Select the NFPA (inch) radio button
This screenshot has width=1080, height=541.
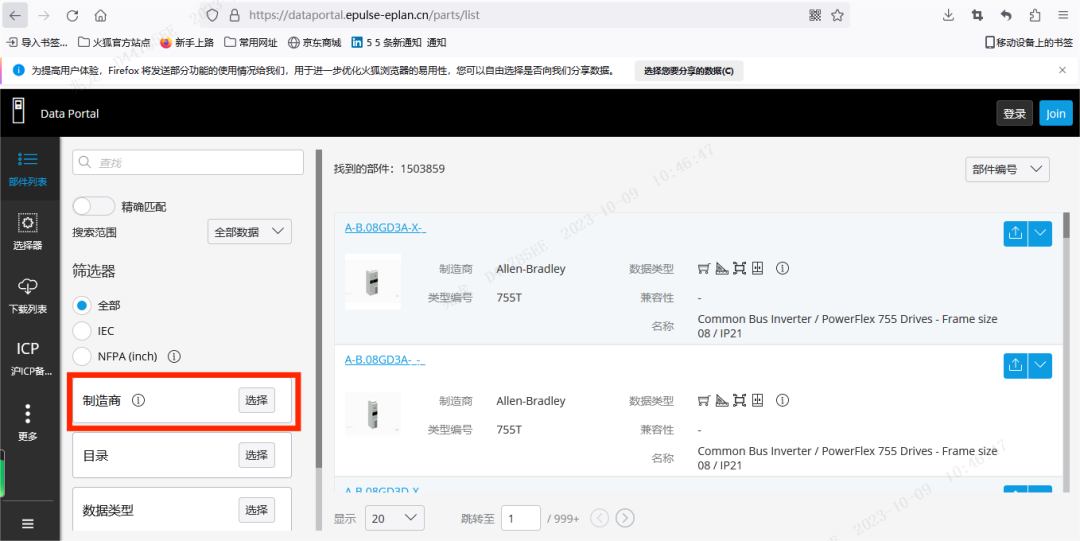[83, 356]
